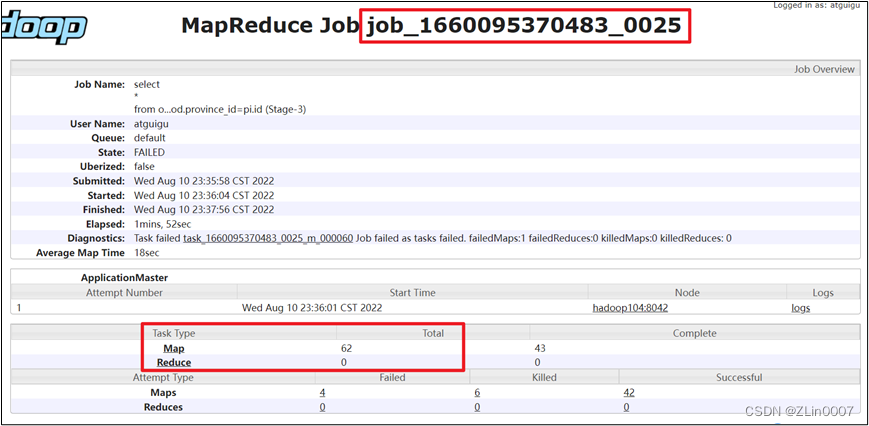Click the job ID job_1660095370483_0025 heading
This screenshot has height=426, width=869.
(524, 25)
